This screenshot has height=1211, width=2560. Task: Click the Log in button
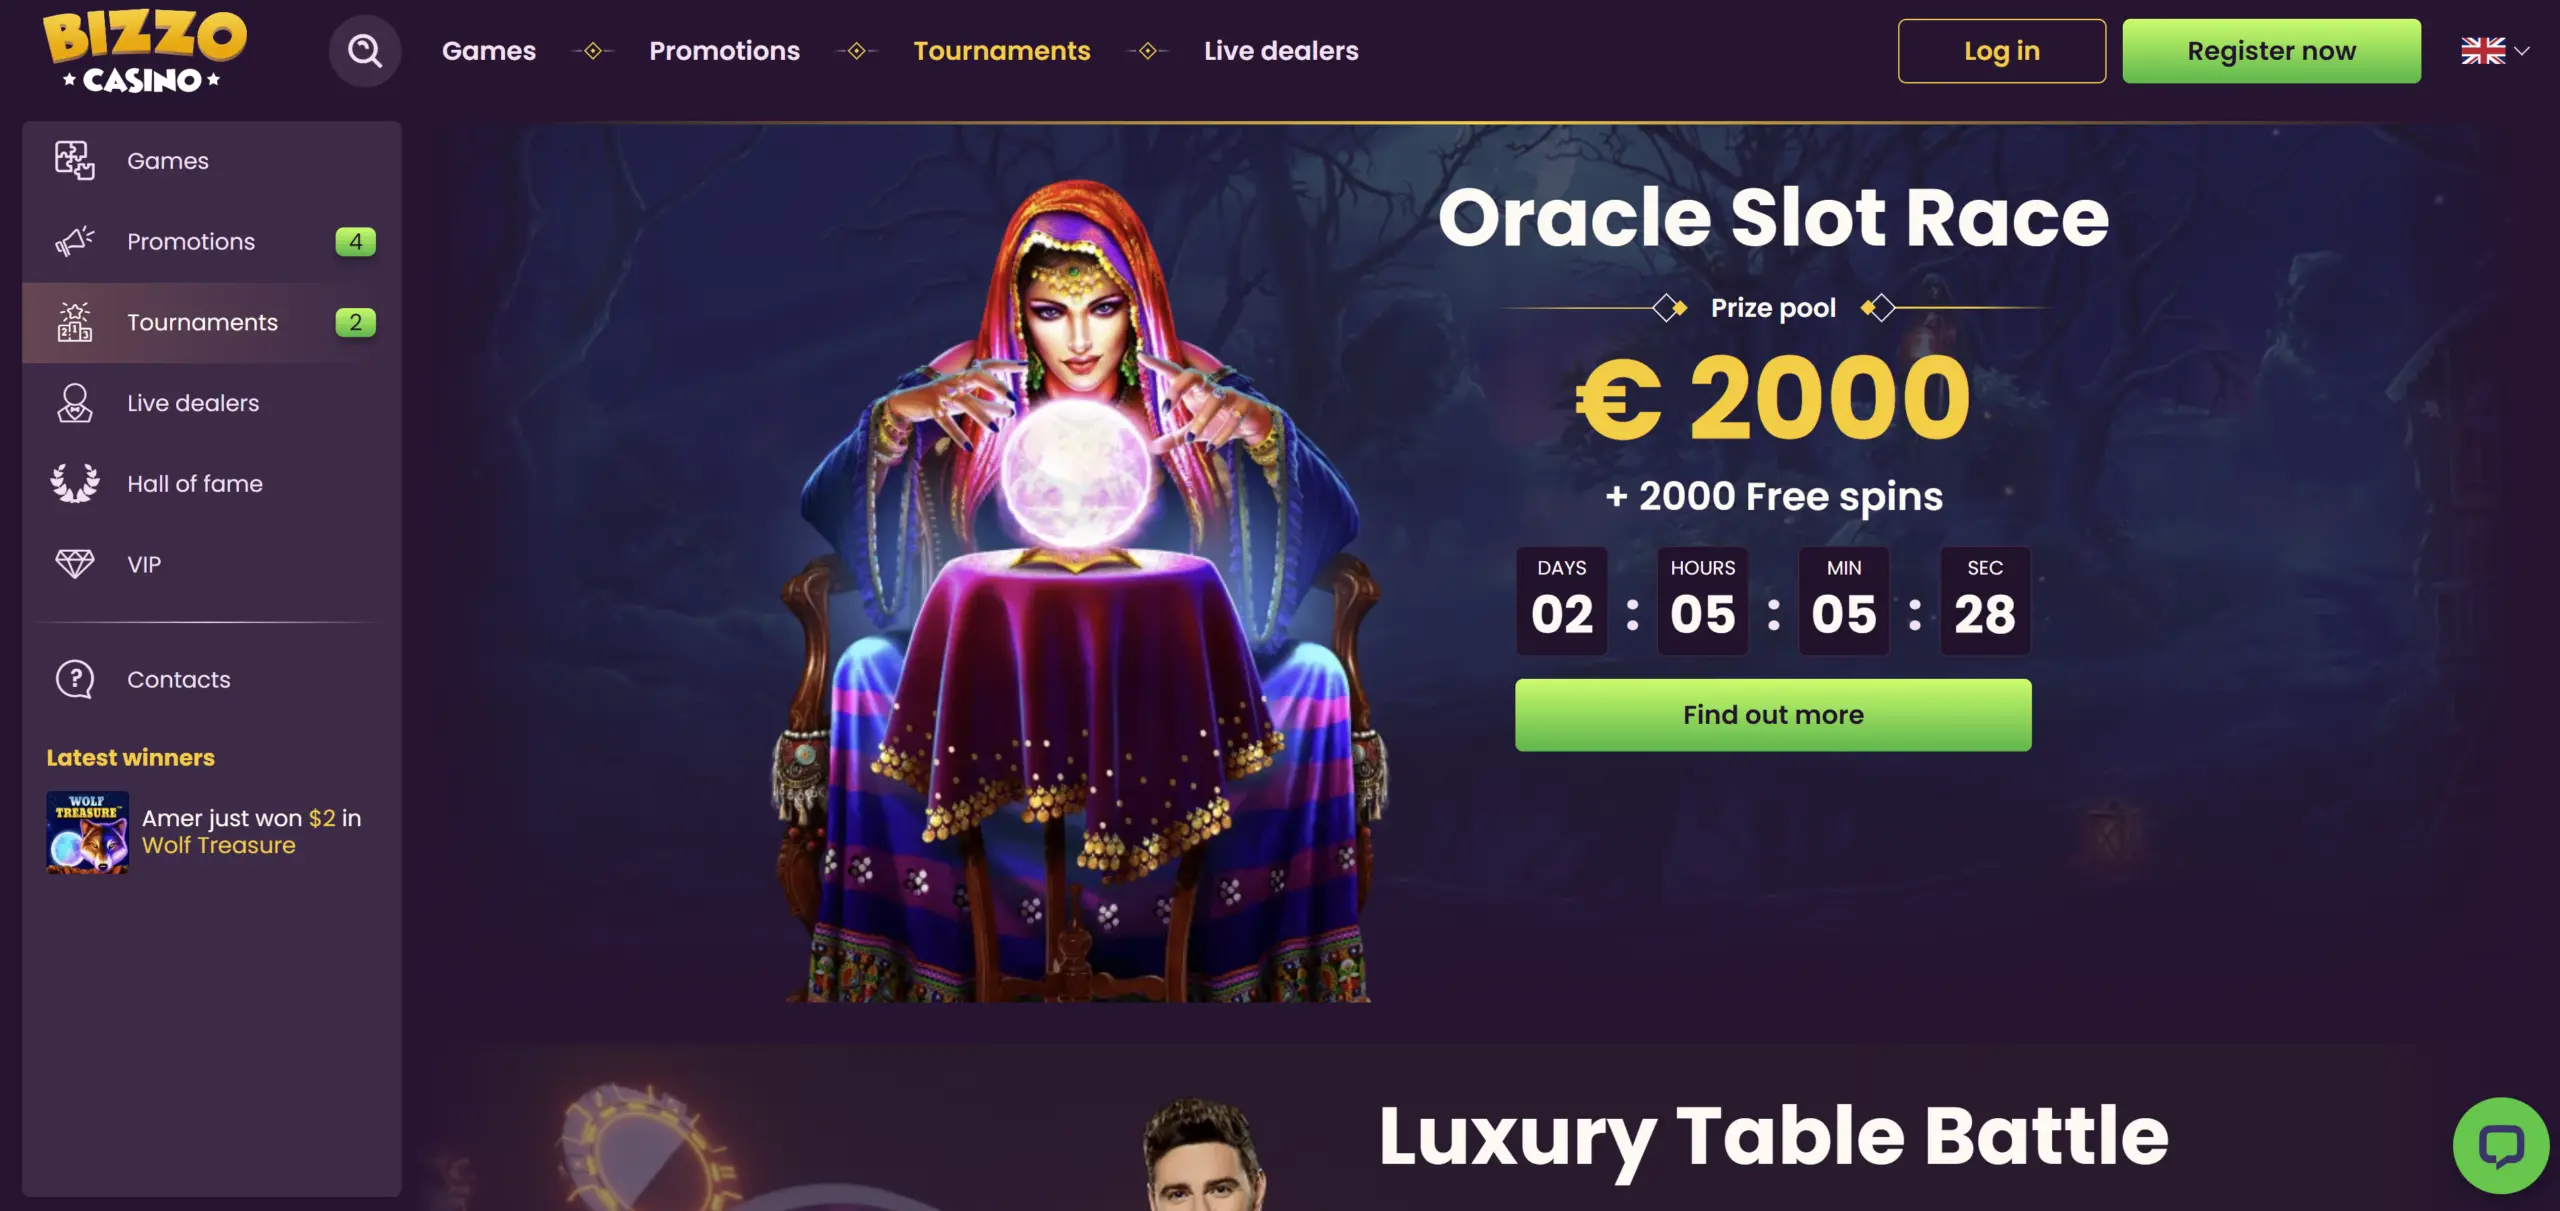pyautogui.click(x=2002, y=51)
